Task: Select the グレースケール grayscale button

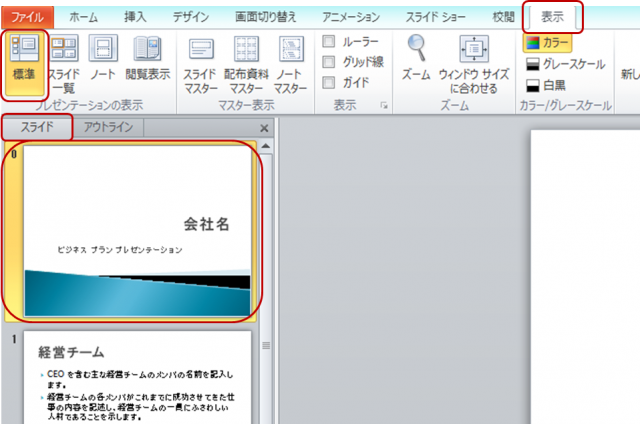Action: click(565, 64)
